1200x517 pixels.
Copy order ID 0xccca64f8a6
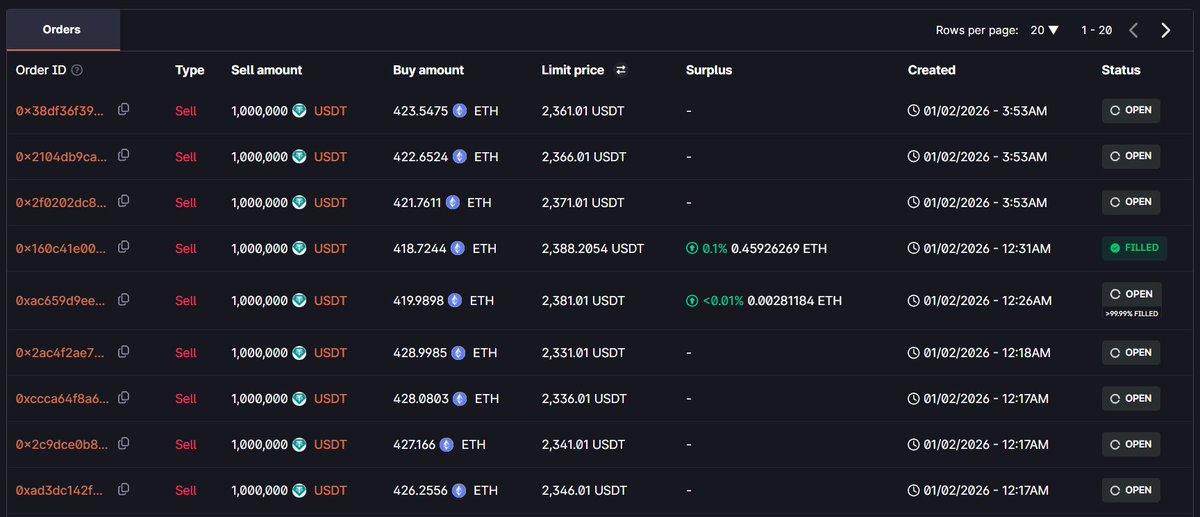click(124, 398)
